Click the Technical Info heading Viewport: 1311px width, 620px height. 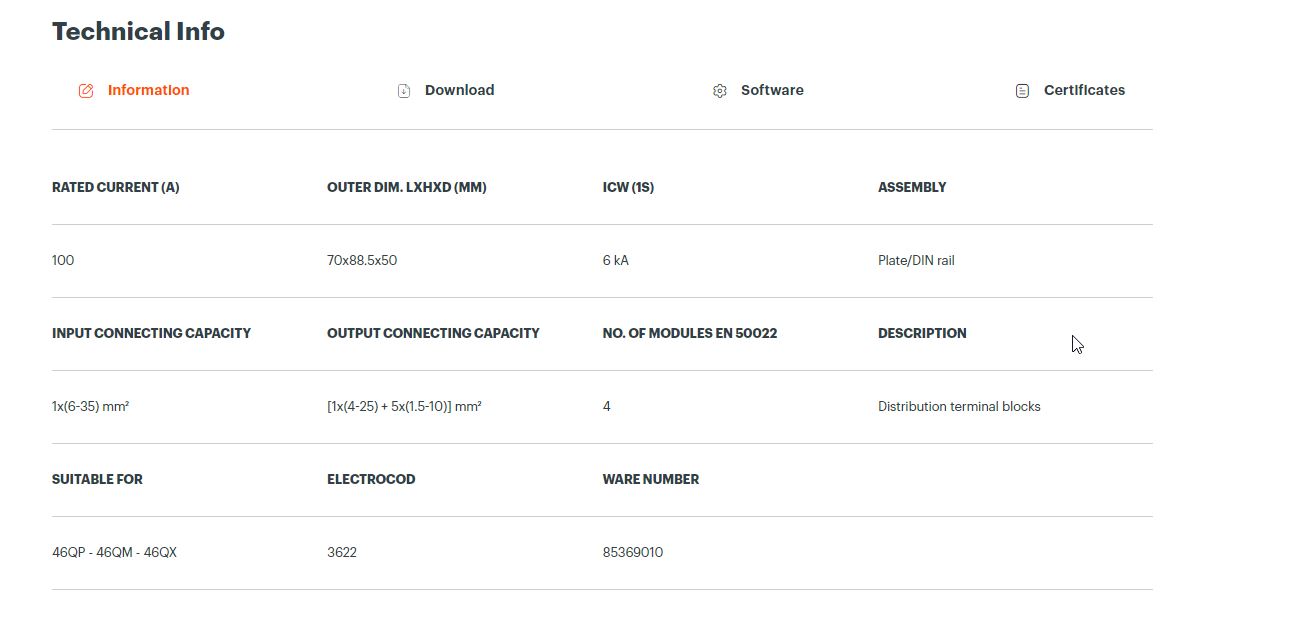click(138, 31)
